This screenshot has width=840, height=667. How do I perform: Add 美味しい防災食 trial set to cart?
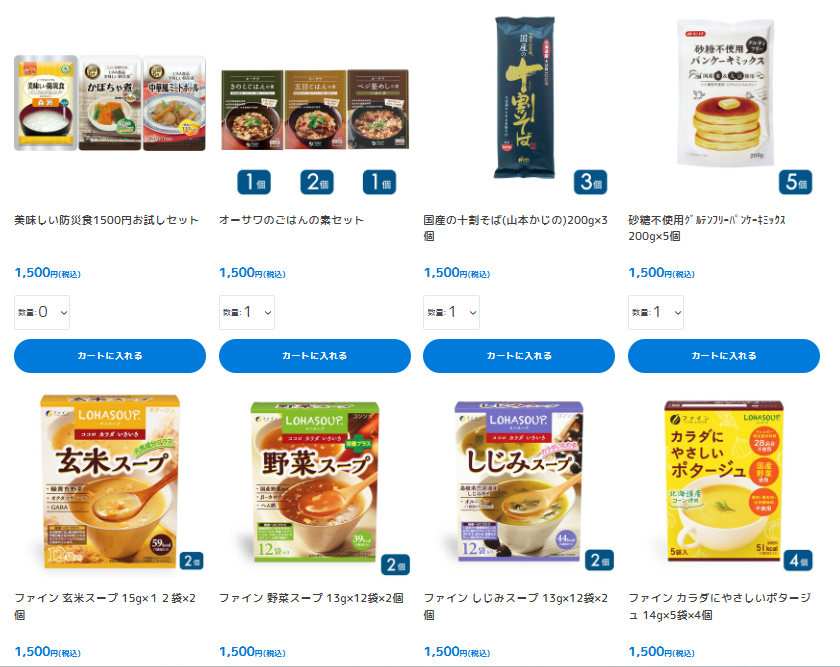[x=110, y=356]
